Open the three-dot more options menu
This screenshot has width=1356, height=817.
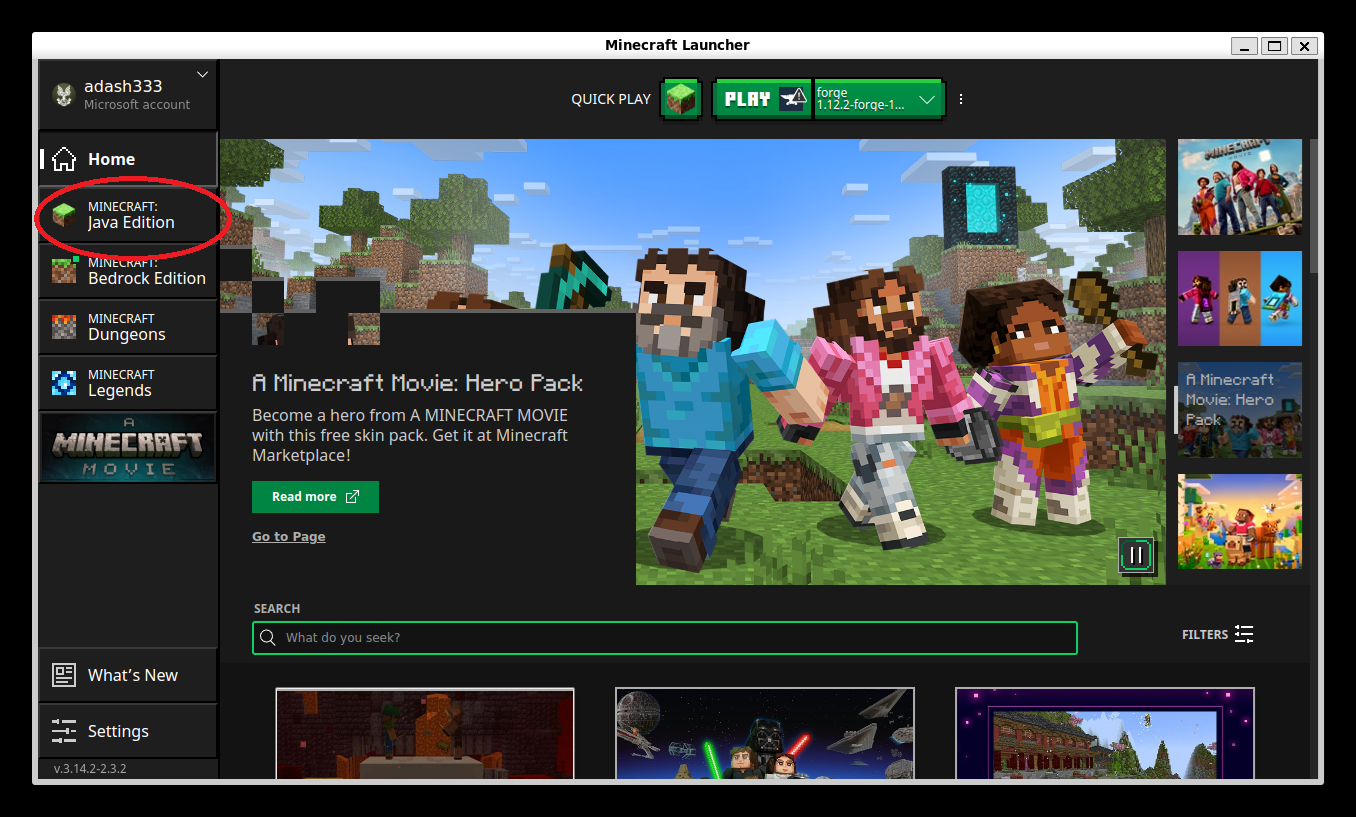(961, 99)
